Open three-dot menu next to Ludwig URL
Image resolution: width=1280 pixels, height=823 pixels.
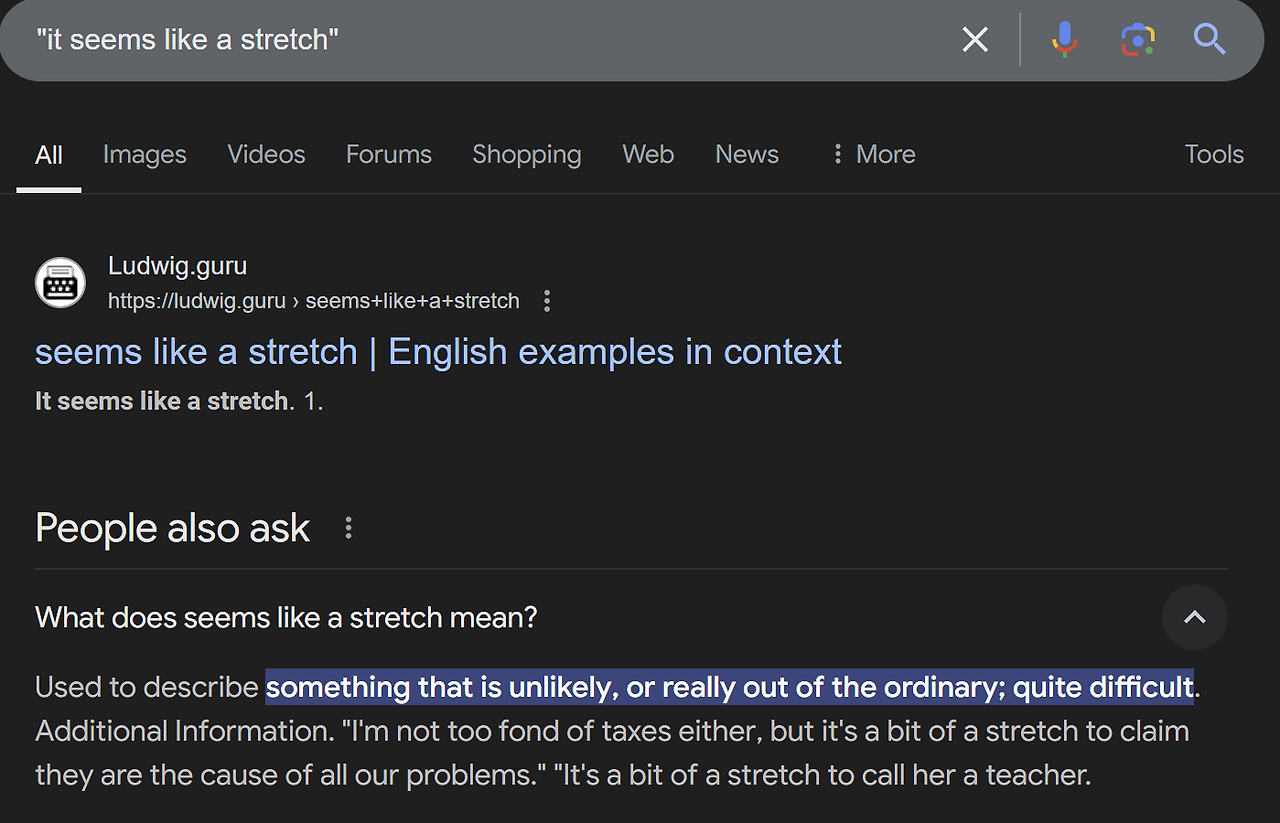coord(546,301)
